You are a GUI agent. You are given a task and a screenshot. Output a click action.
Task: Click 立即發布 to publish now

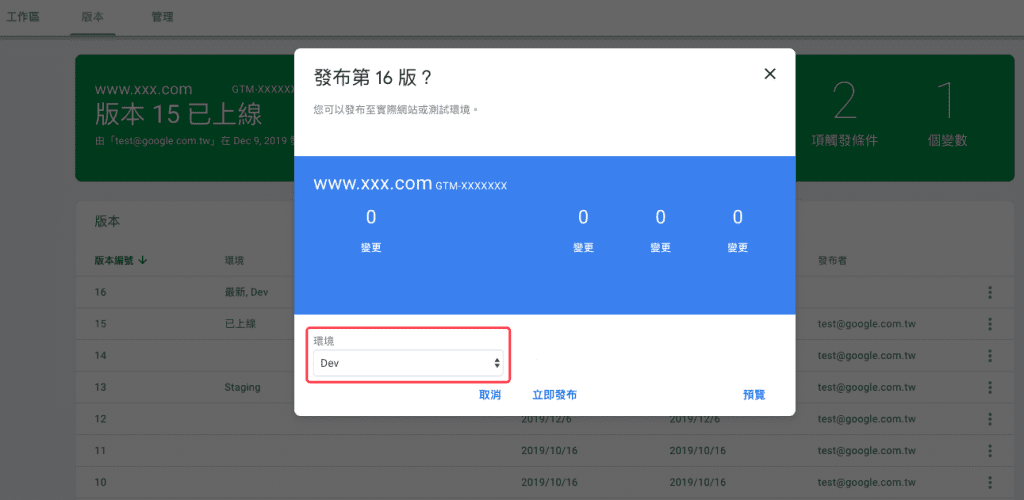(554, 395)
